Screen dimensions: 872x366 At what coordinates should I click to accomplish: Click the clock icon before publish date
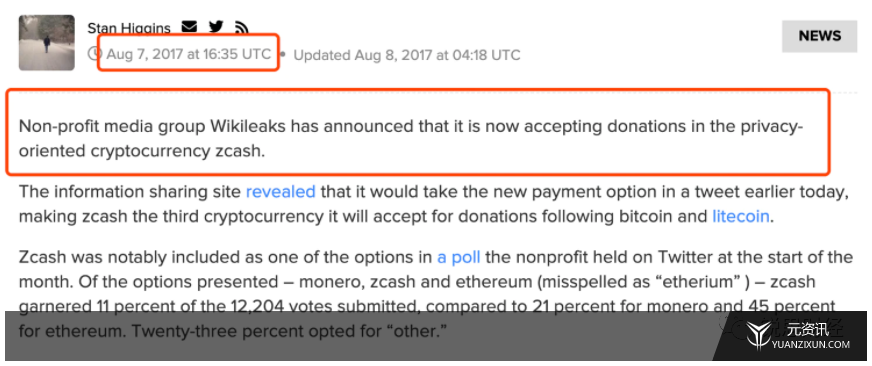pos(95,53)
